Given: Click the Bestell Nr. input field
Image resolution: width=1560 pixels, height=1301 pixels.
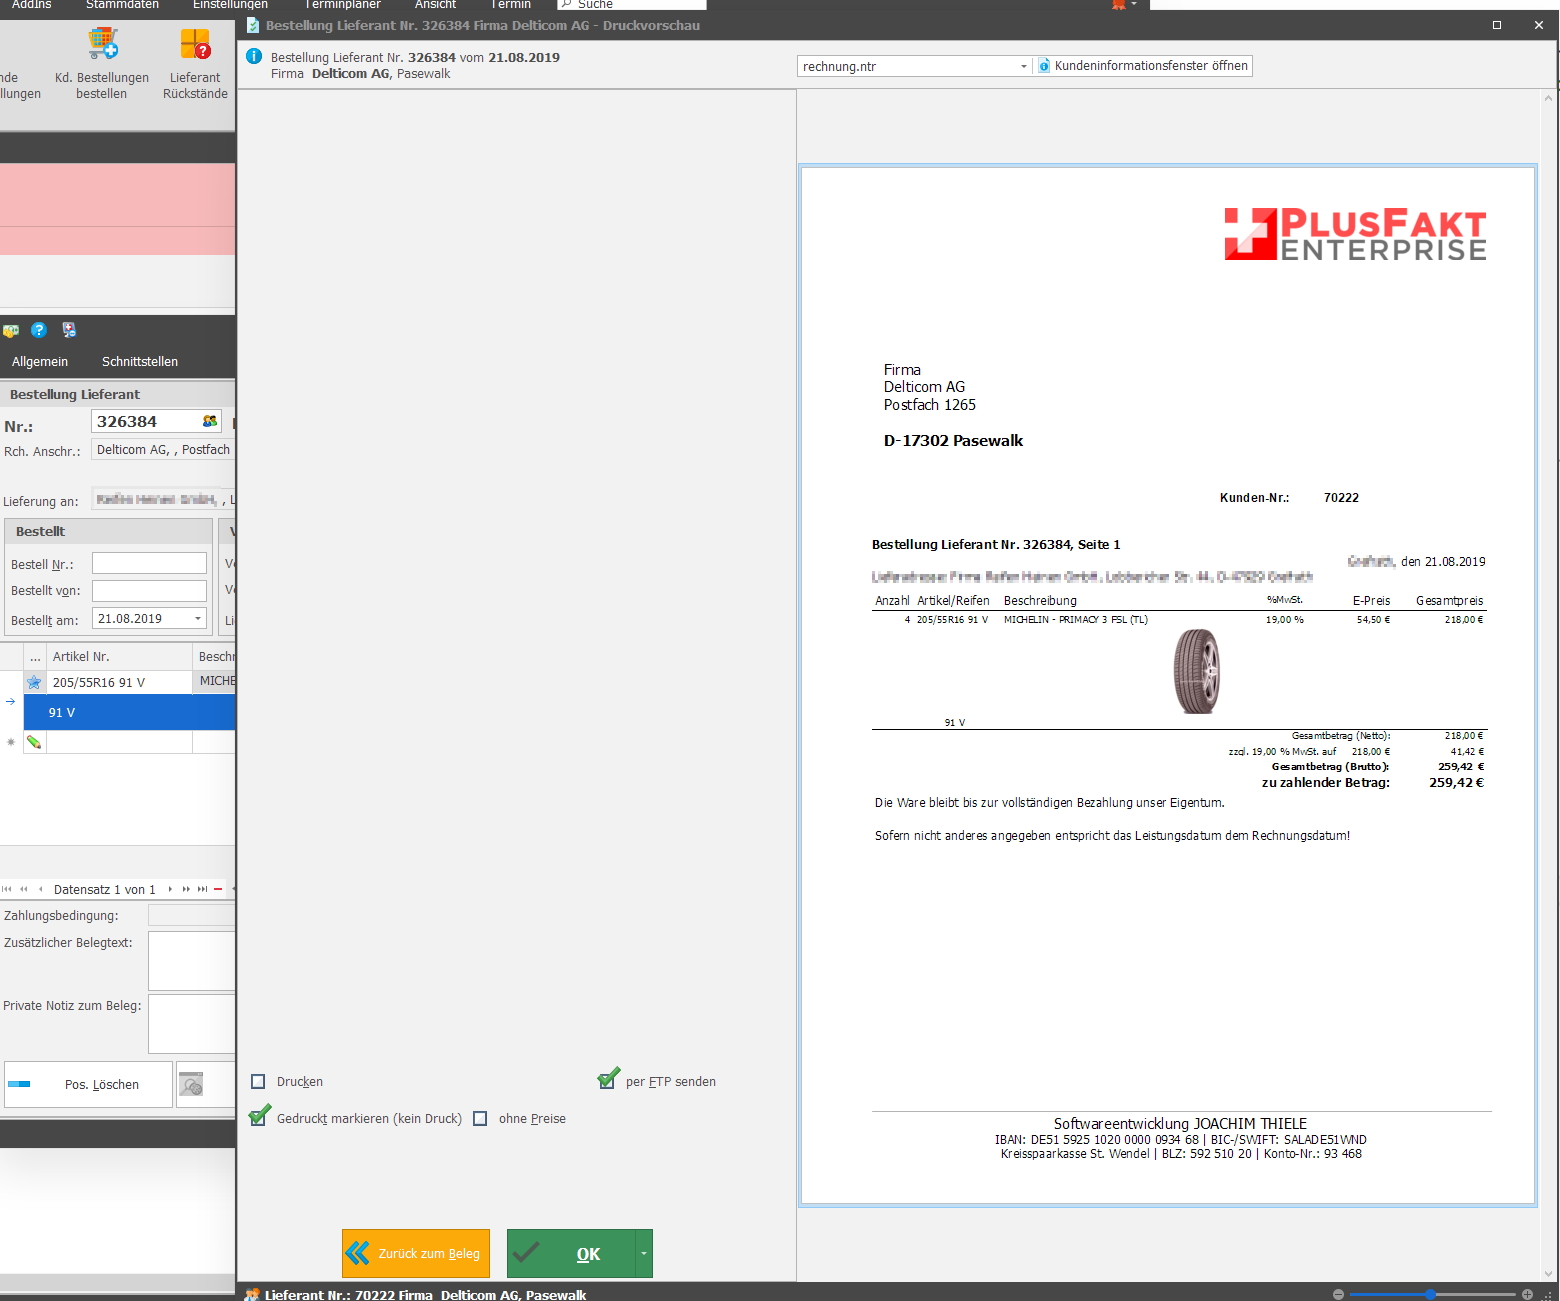Looking at the screenshot, I should [x=149, y=563].
